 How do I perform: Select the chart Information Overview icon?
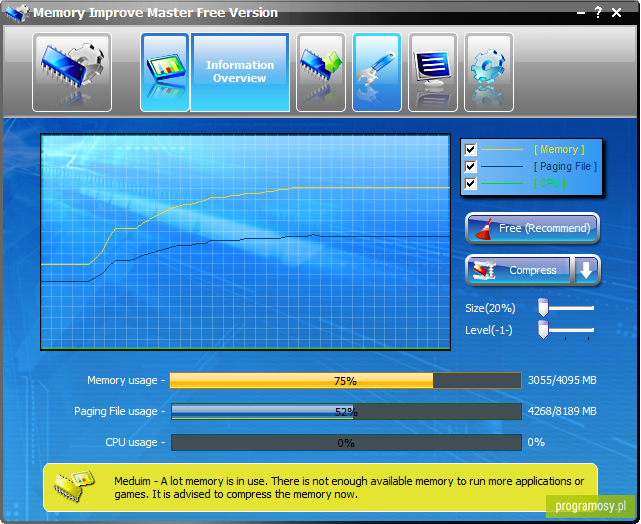tap(165, 72)
